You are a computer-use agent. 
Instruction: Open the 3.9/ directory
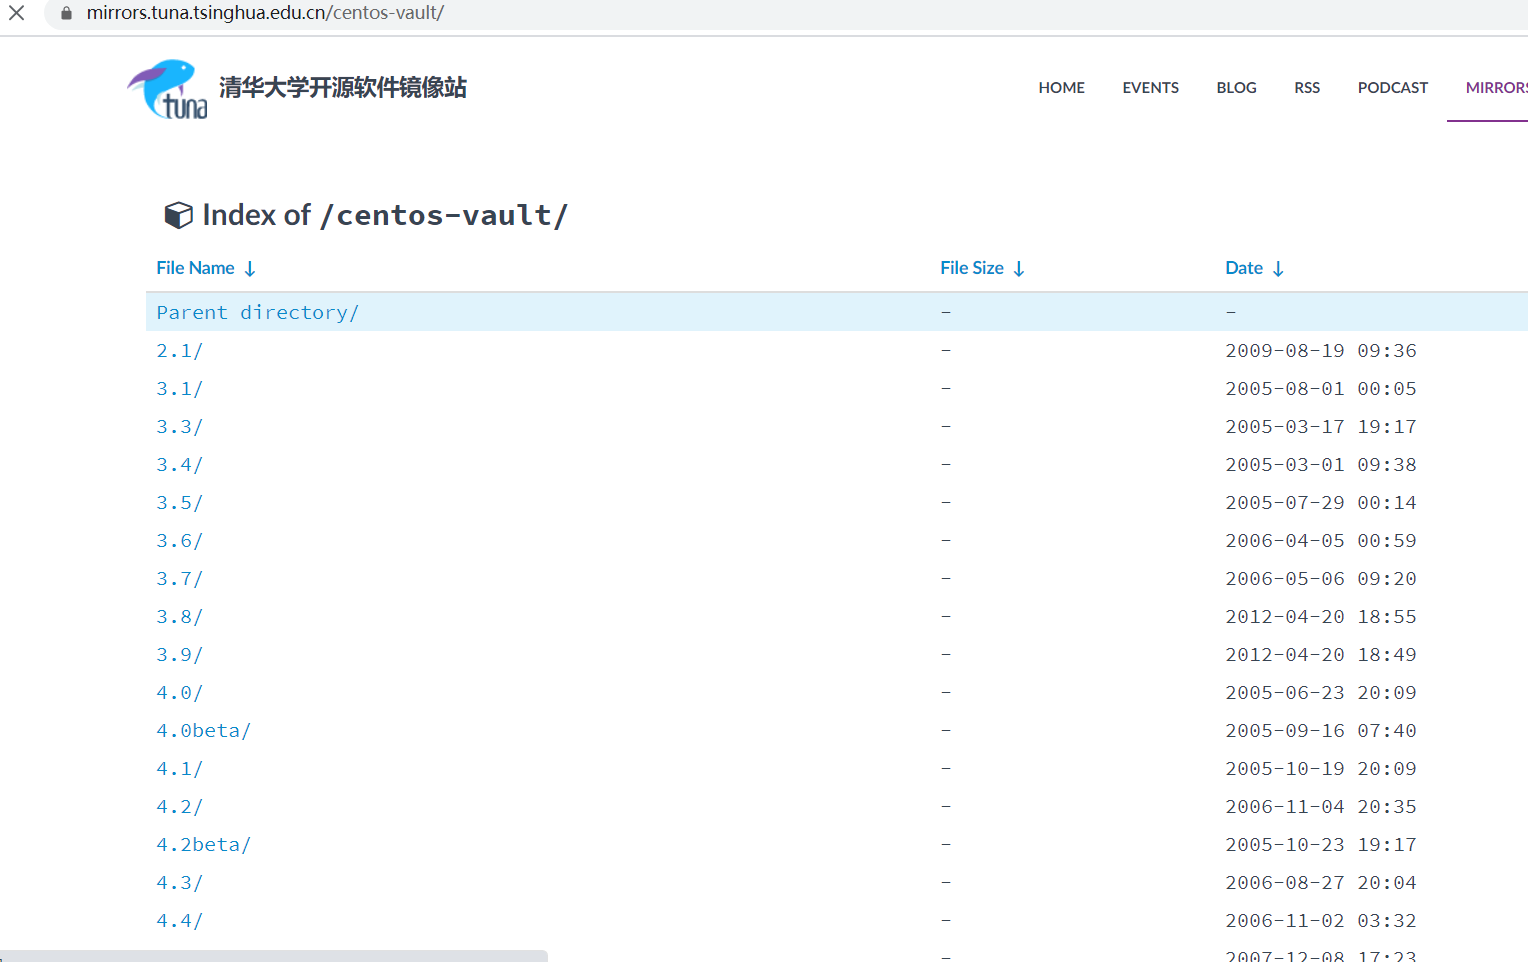point(179,655)
